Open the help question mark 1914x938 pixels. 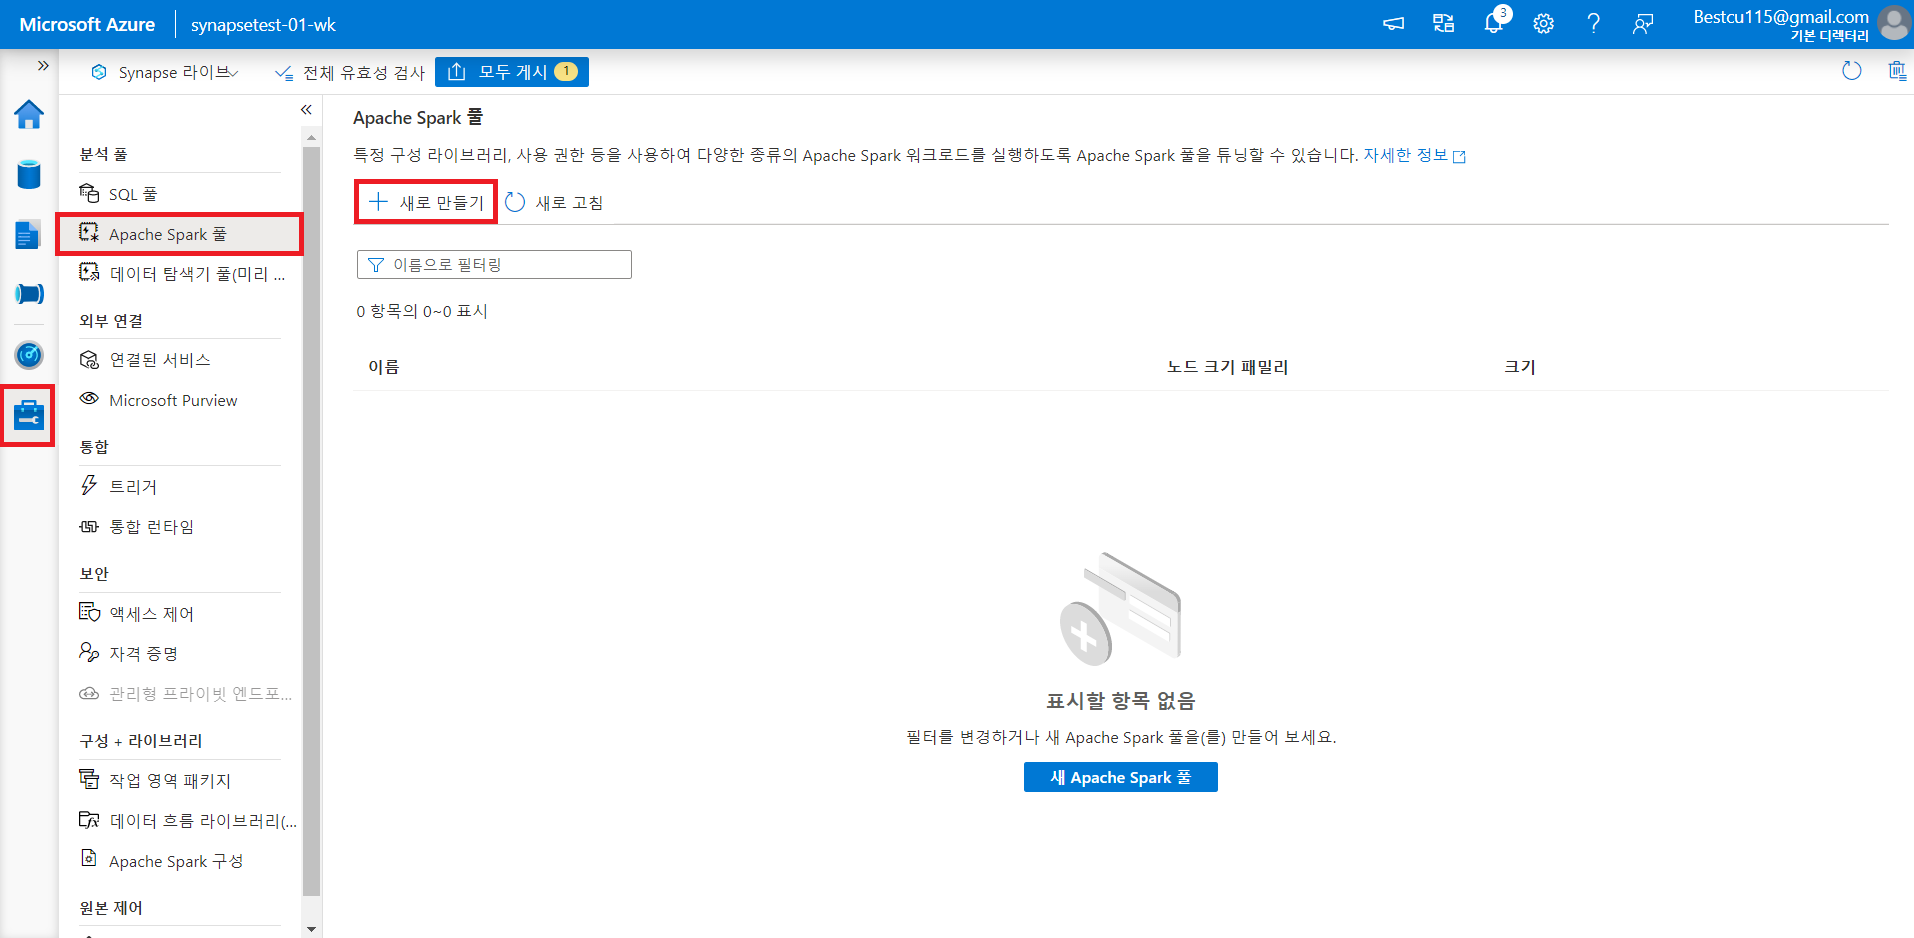[1594, 24]
